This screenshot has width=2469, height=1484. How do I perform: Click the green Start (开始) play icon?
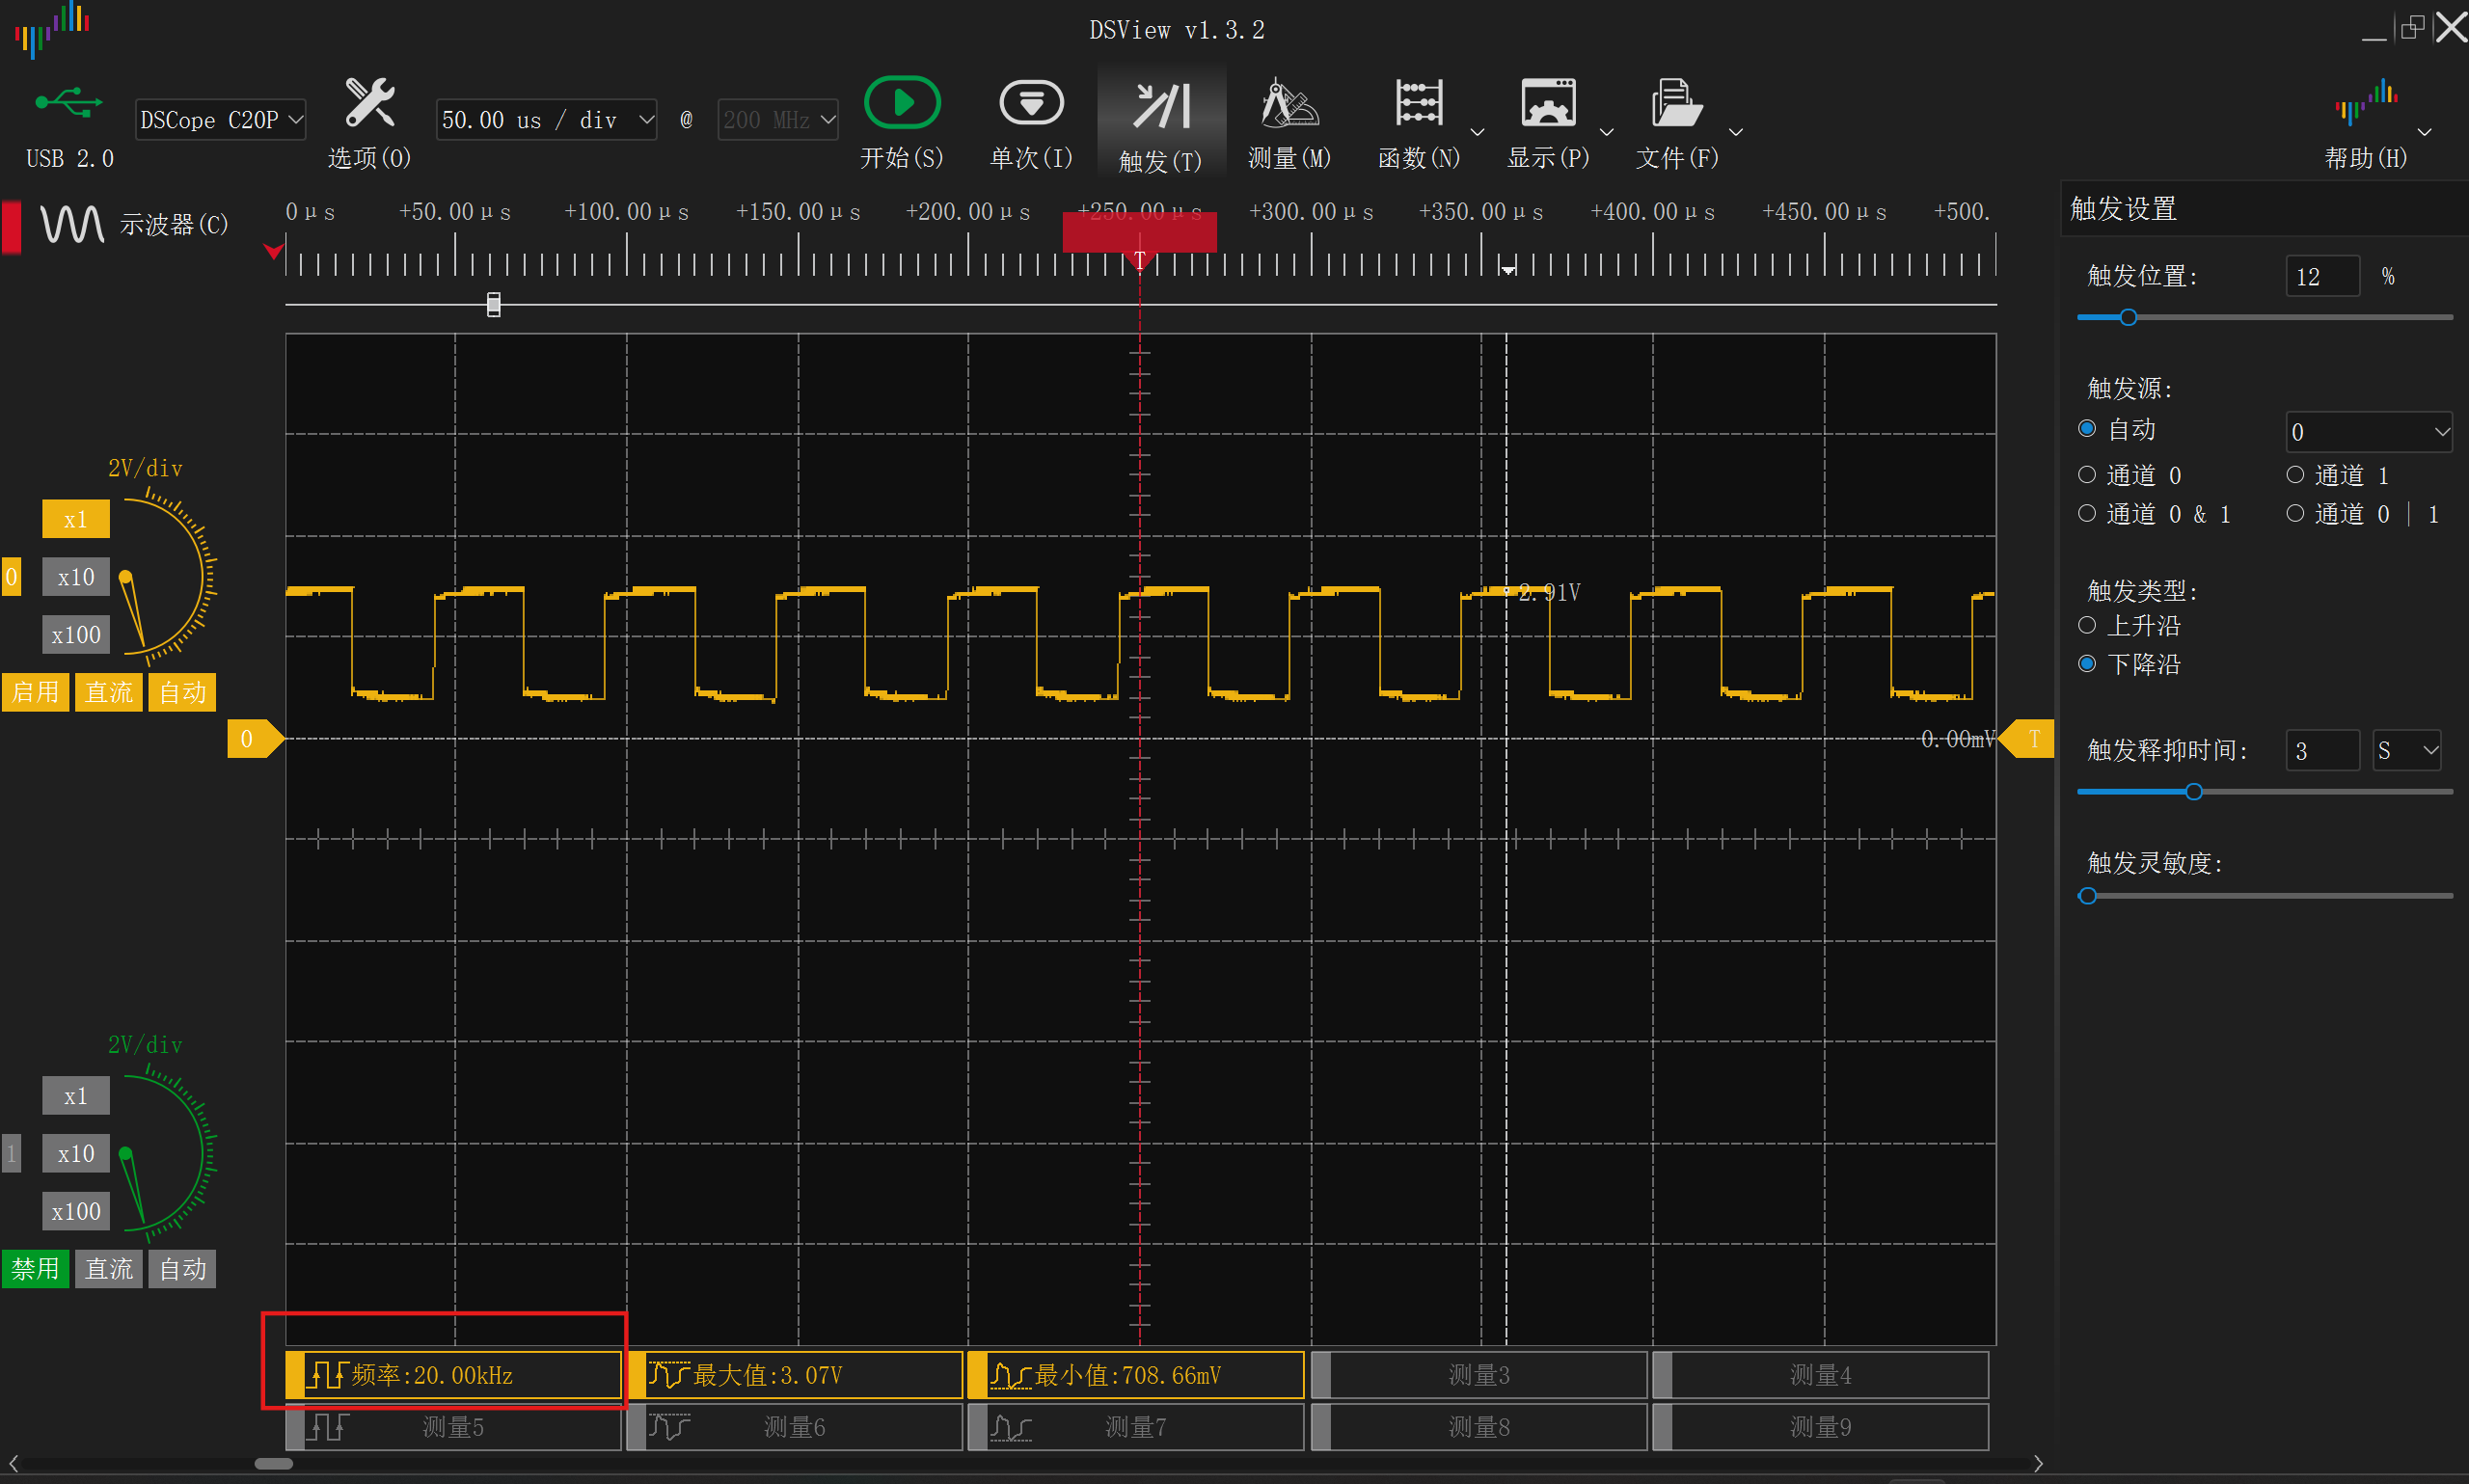click(901, 103)
